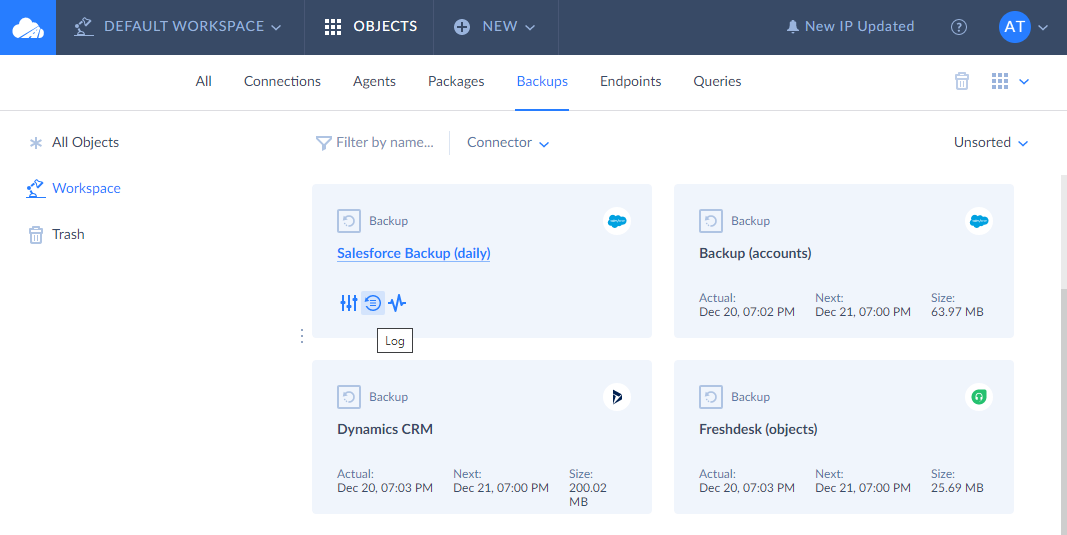
Task: Click the Dynamics connector logo
Action: point(617,397)
